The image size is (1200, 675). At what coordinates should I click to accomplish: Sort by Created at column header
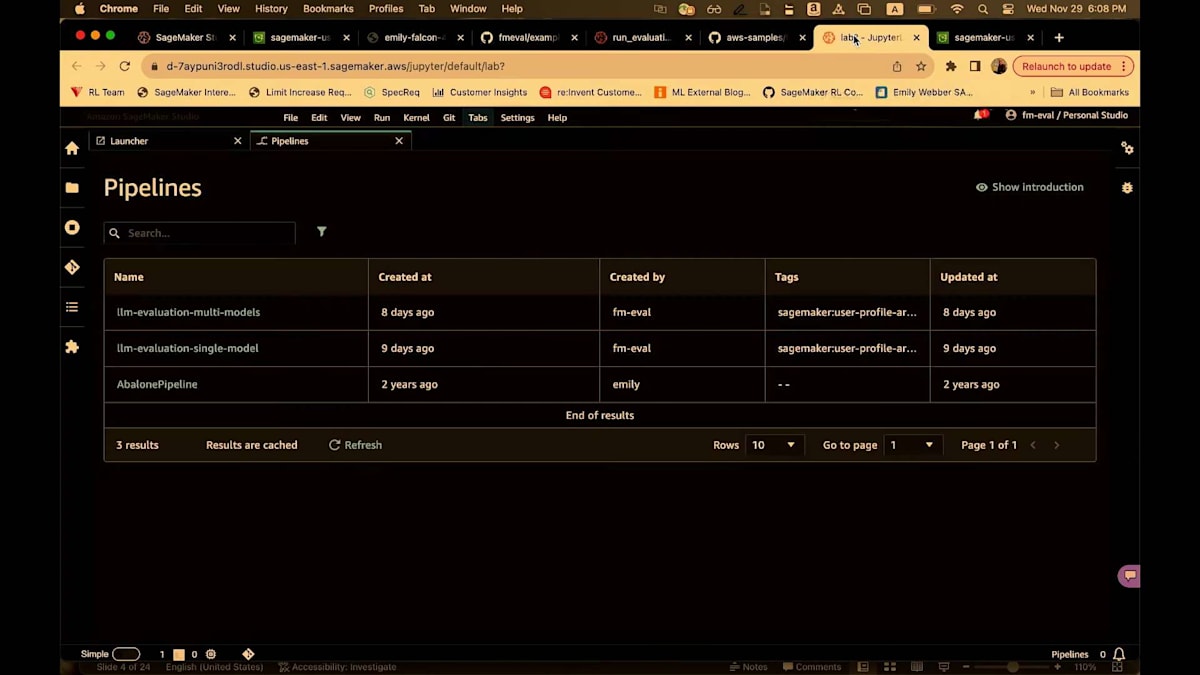coord(405,277)
